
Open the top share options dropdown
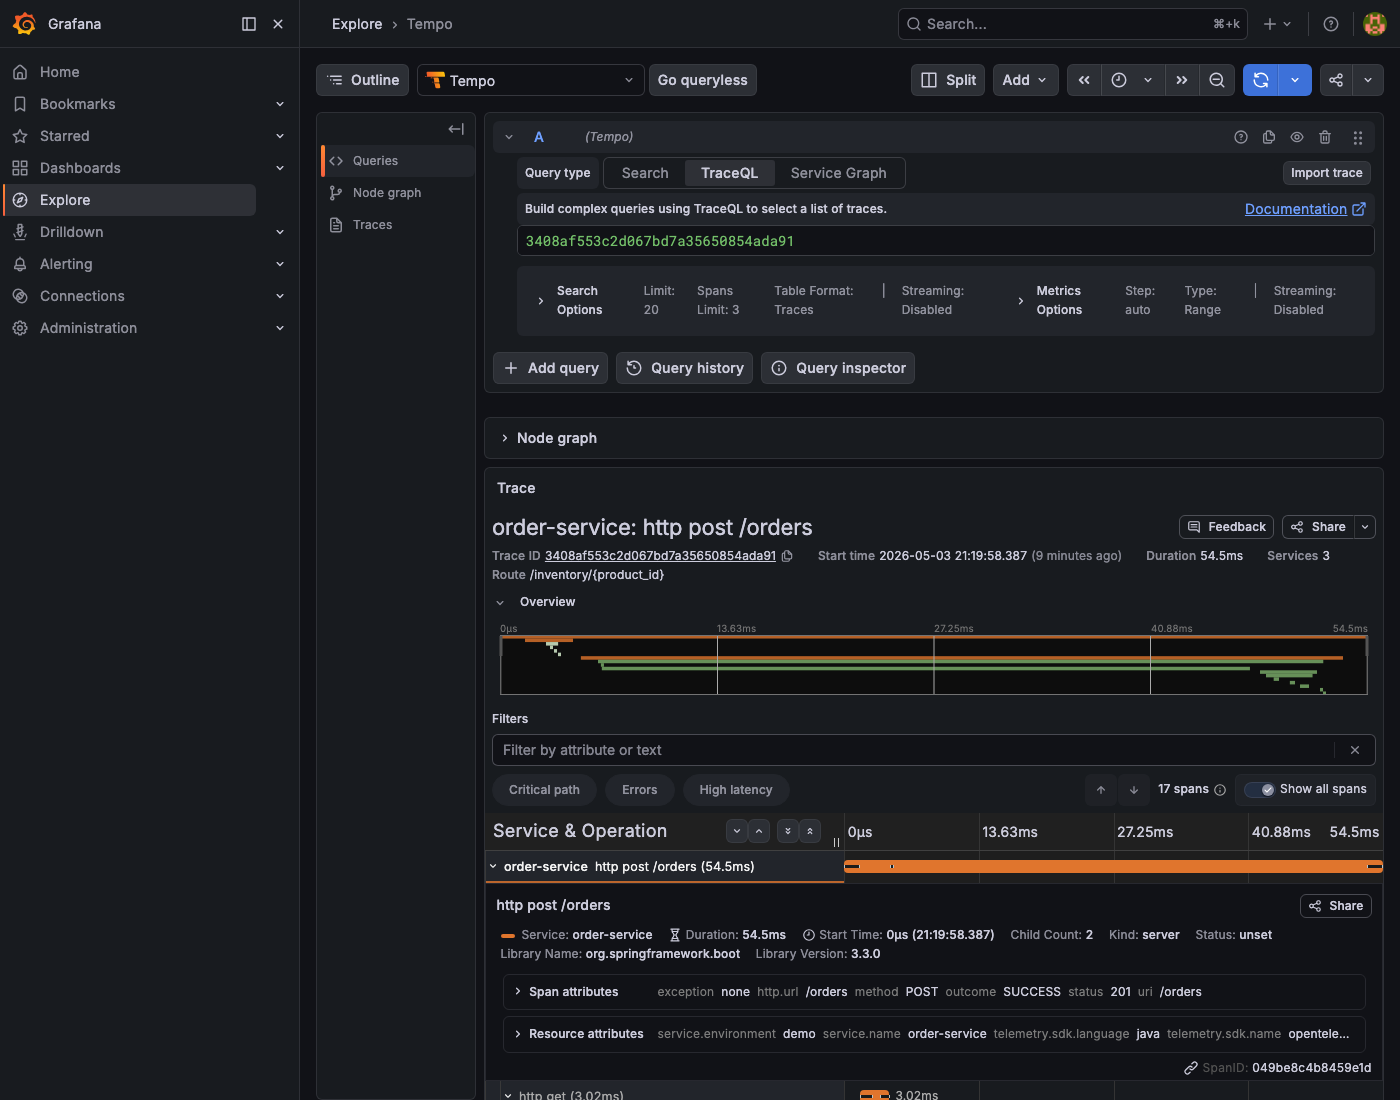1367,80
